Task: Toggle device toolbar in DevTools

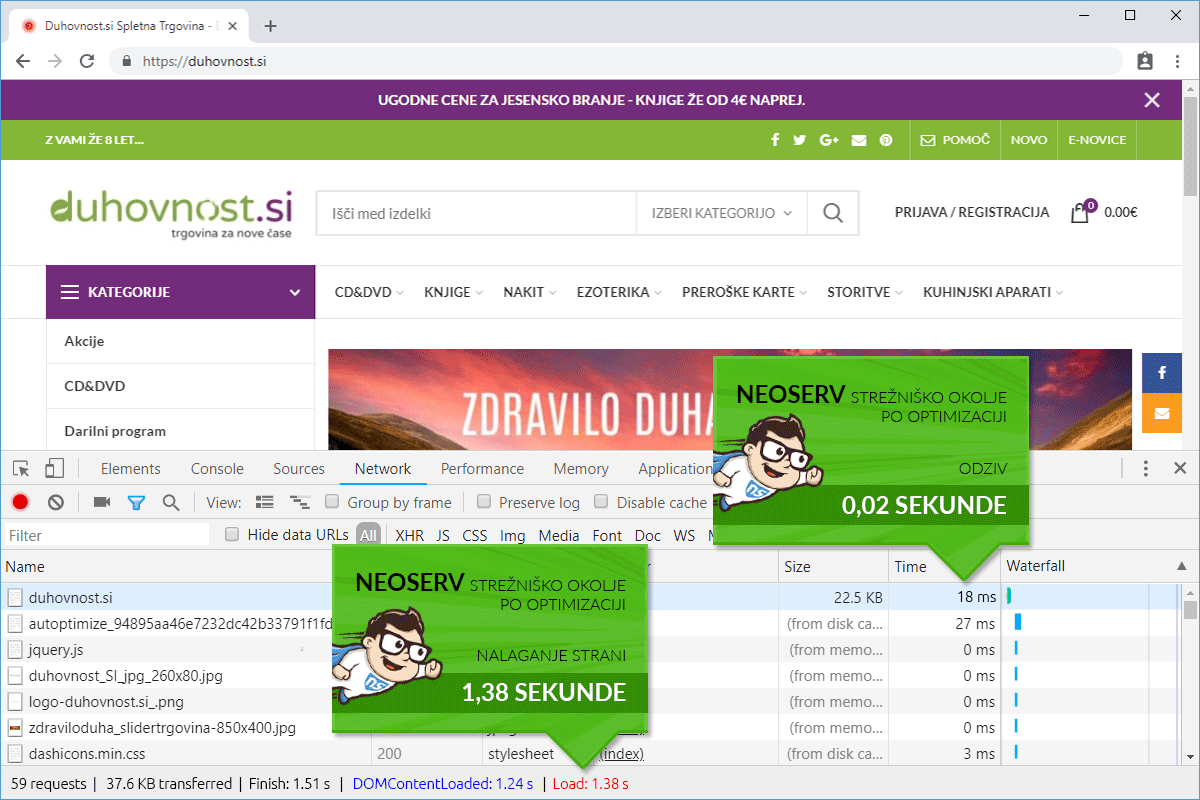Action: 54,468
